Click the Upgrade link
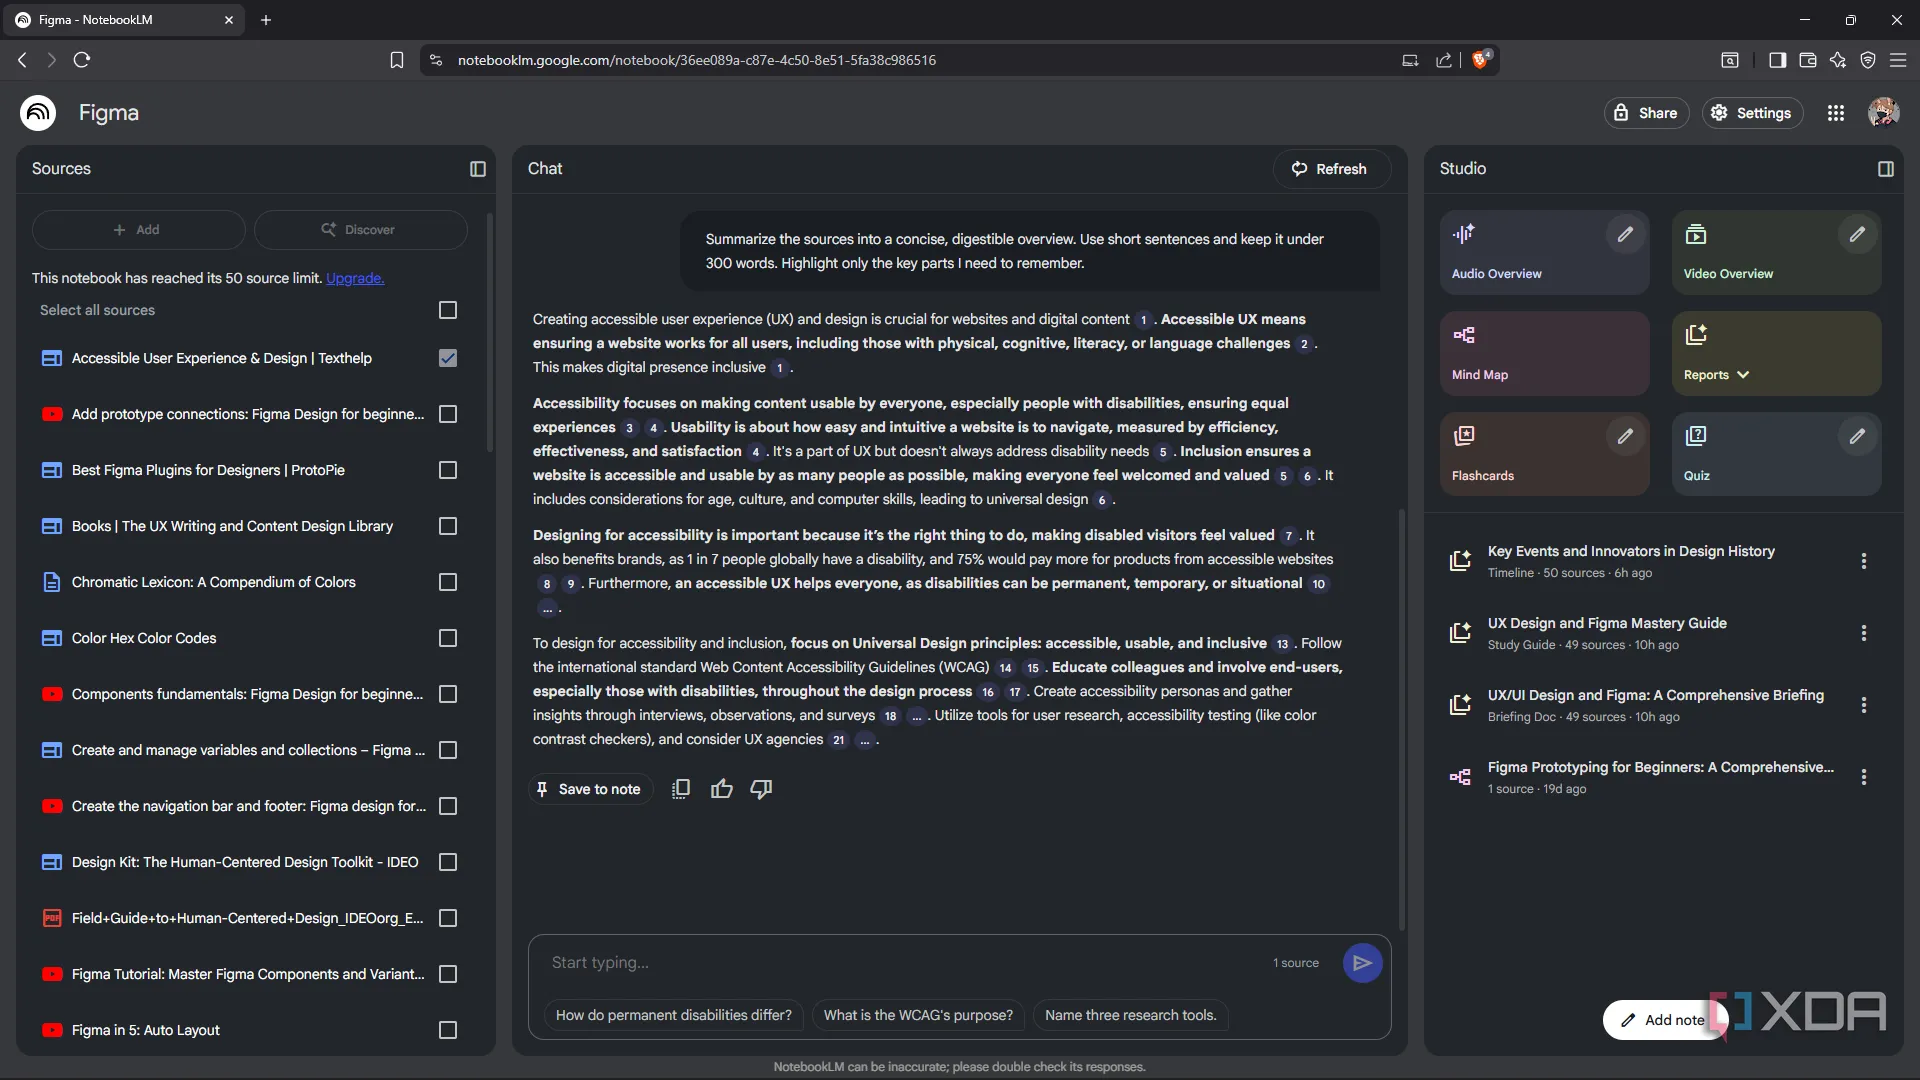Viewport: 1920px width, 1080px height. (355, 278)
